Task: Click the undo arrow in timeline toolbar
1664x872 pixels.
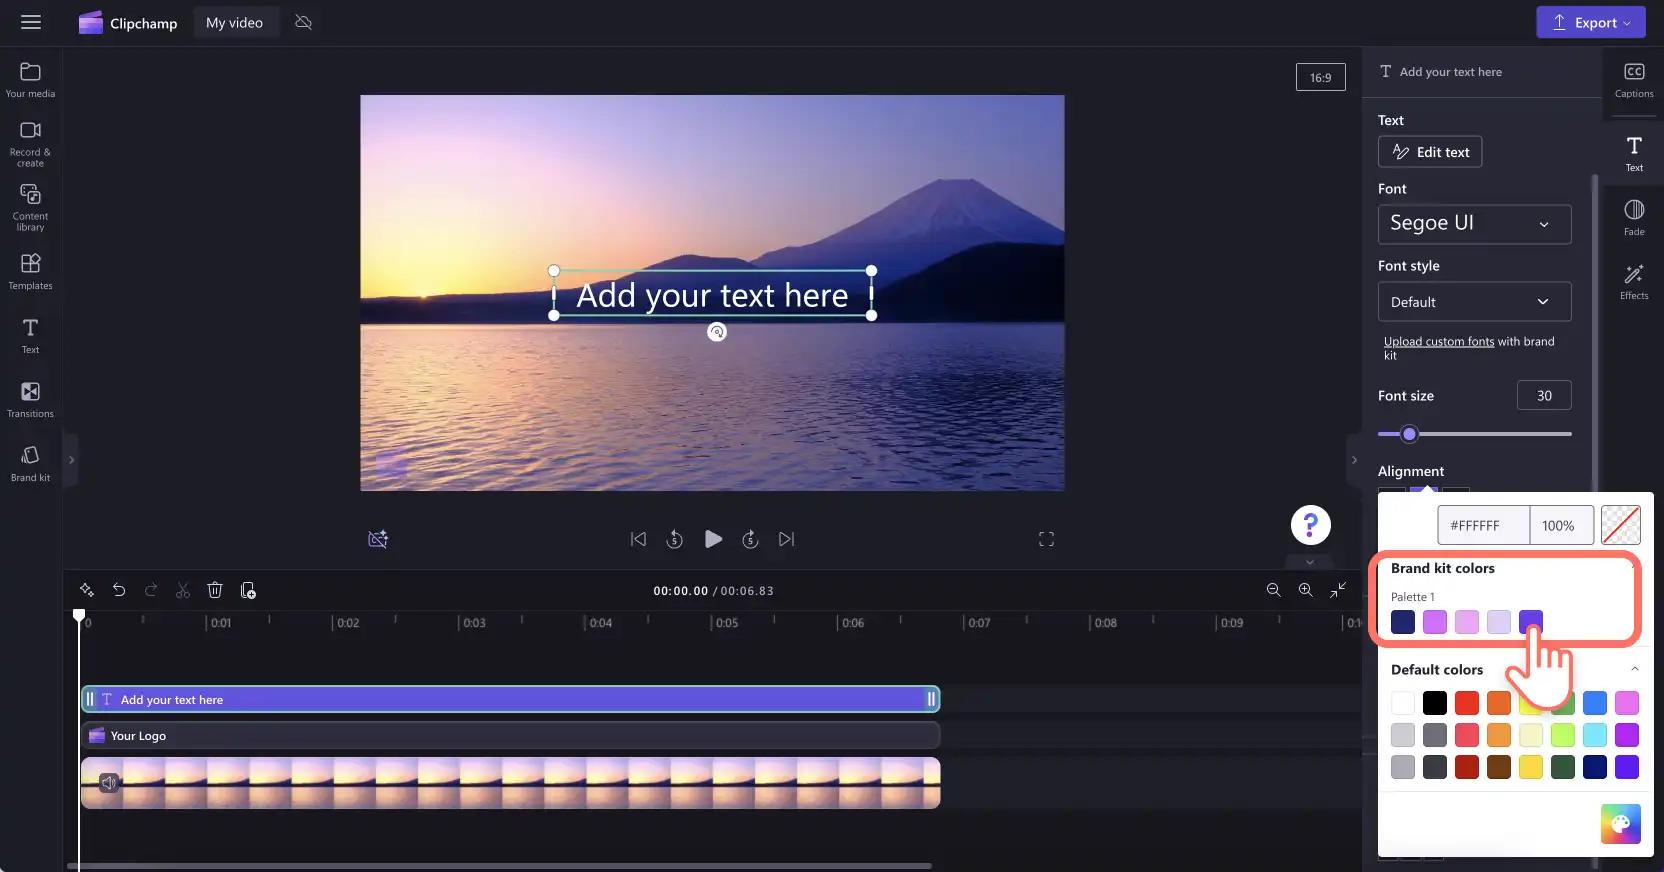Action: [119, 590]
